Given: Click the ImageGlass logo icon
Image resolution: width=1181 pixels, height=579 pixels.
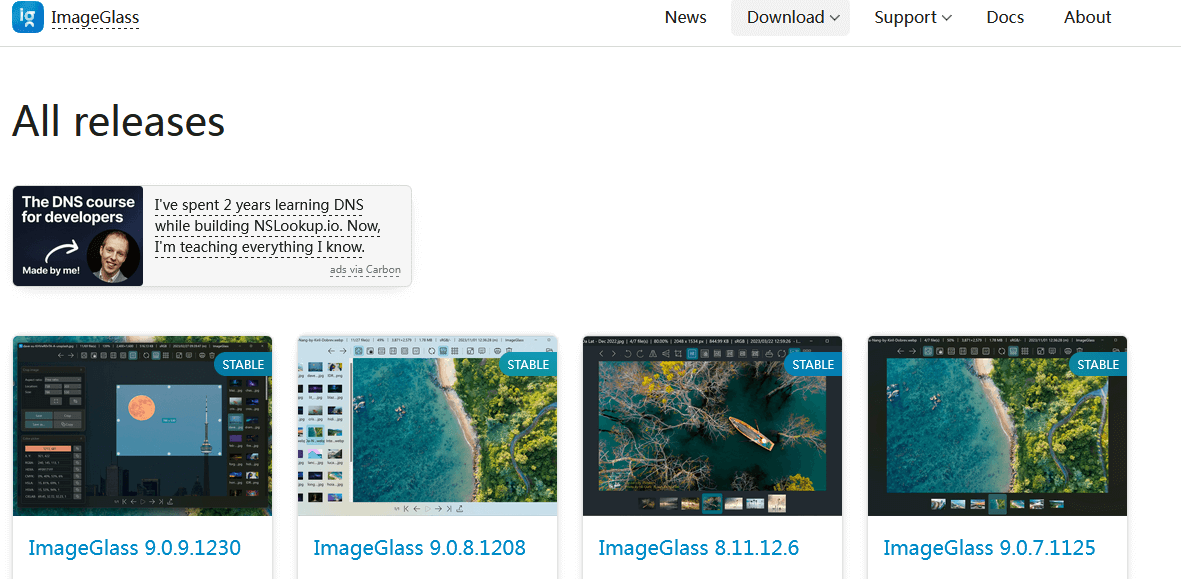Looking at the screenshot, I should (28, 17).
